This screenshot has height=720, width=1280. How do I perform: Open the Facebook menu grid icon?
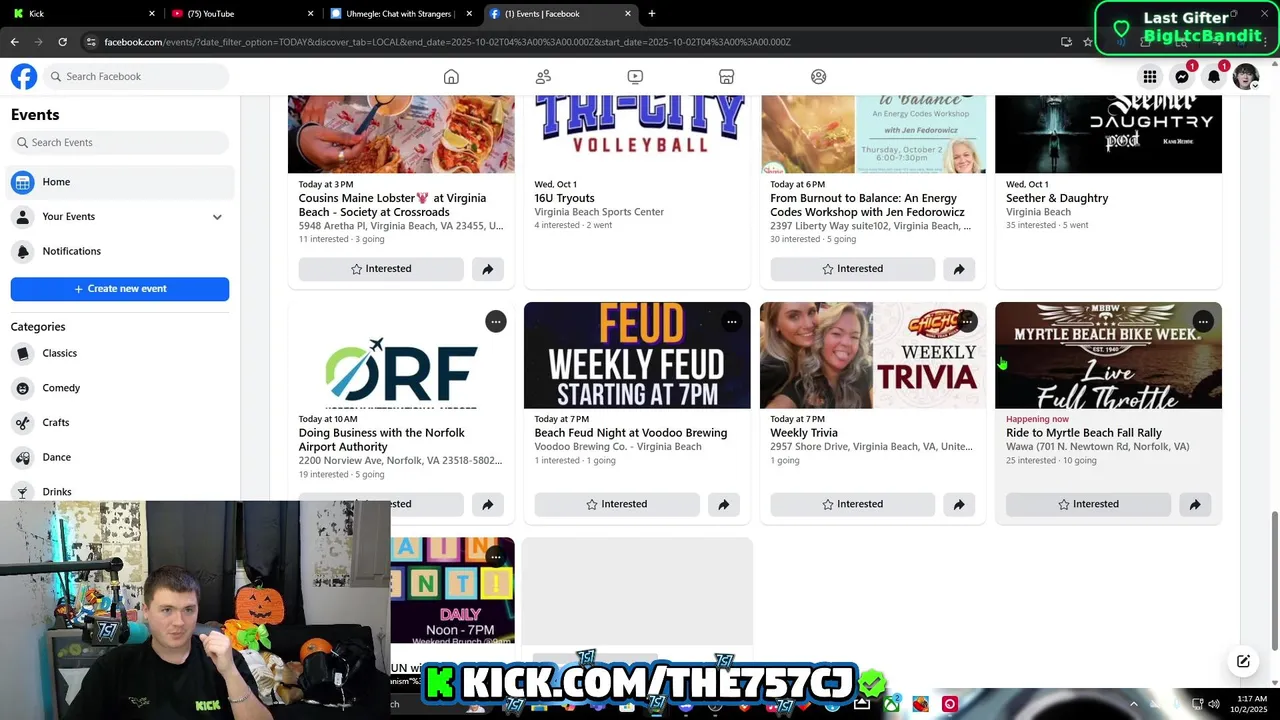pyautogui.click(x=1150, y=77)
